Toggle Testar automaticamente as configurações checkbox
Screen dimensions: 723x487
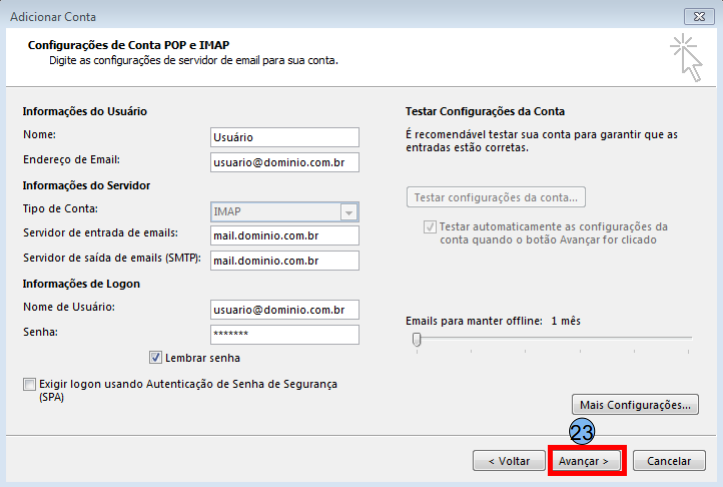click(x=430, y=227)
